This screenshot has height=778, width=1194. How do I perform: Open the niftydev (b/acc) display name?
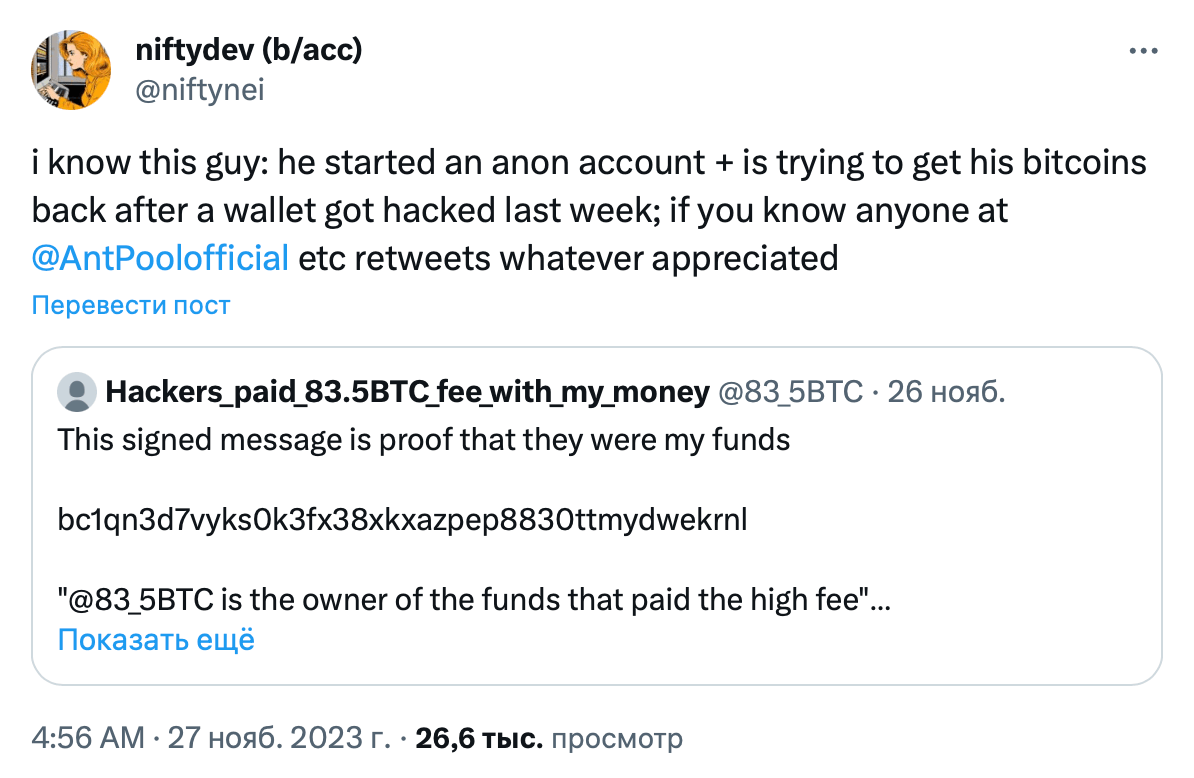(x=248, y=49)
